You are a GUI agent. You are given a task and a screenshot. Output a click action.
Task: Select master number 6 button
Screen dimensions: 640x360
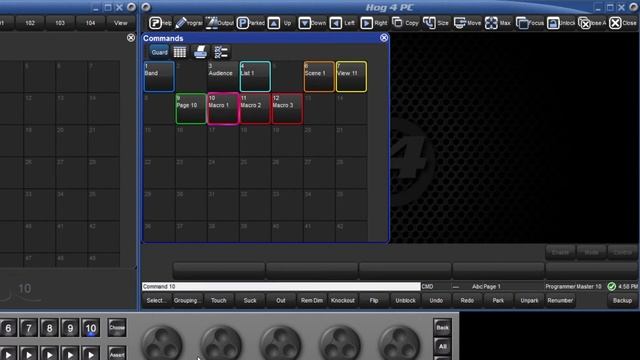tap(8, 328)
